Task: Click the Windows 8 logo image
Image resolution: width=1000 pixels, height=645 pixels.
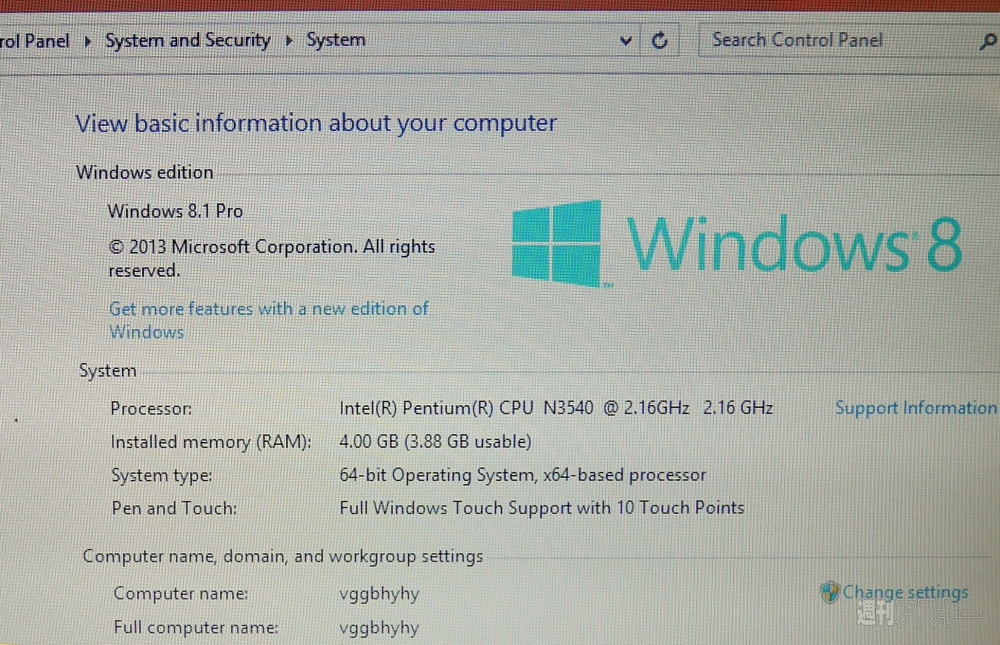Action: click(x=737, y=244)
